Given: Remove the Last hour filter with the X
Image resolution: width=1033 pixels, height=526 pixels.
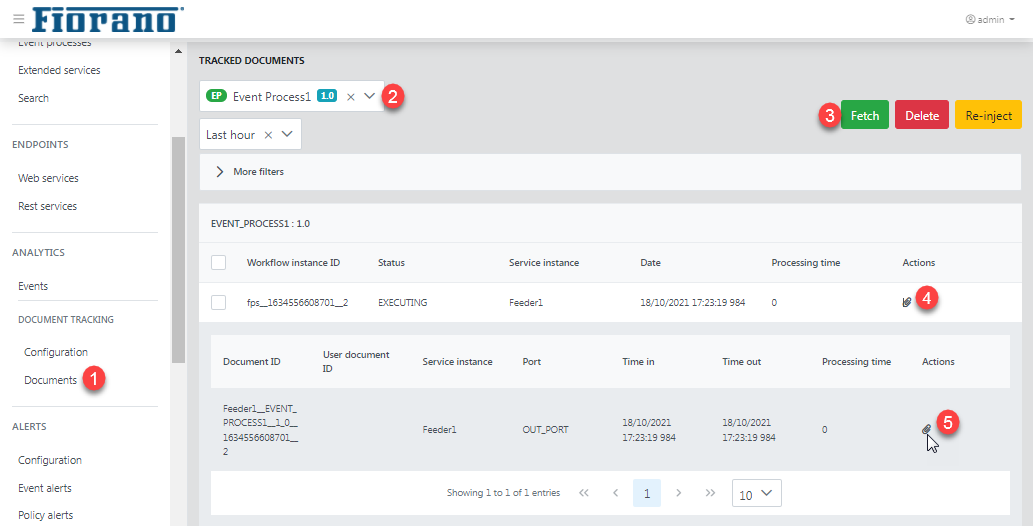Looking at the screenshot, I should coord(268,135).
